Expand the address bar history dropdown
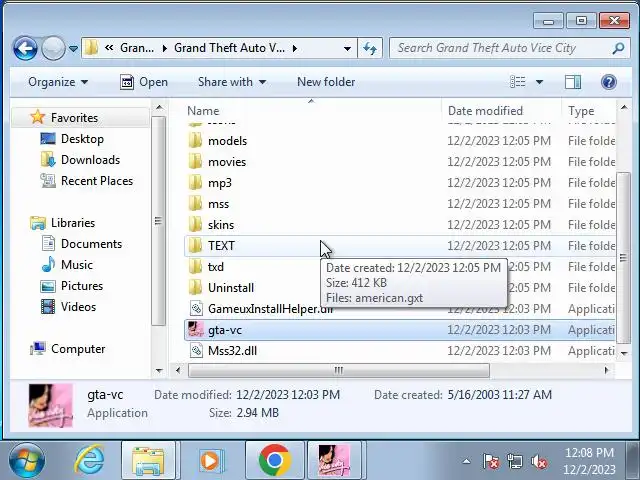 [347, 49]
